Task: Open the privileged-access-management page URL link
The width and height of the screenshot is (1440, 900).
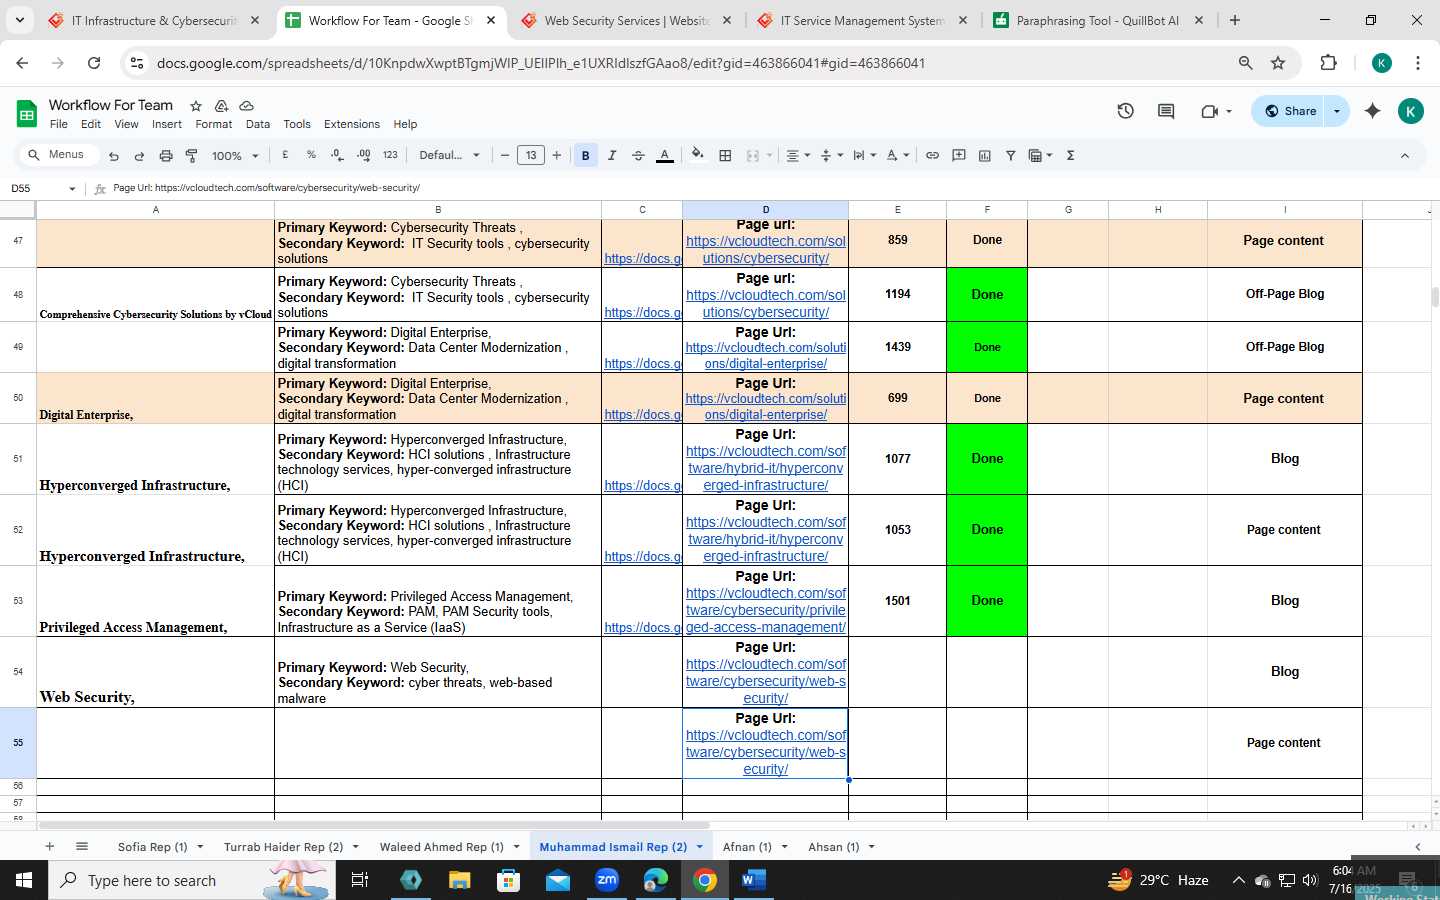Action: pos(766,610)
